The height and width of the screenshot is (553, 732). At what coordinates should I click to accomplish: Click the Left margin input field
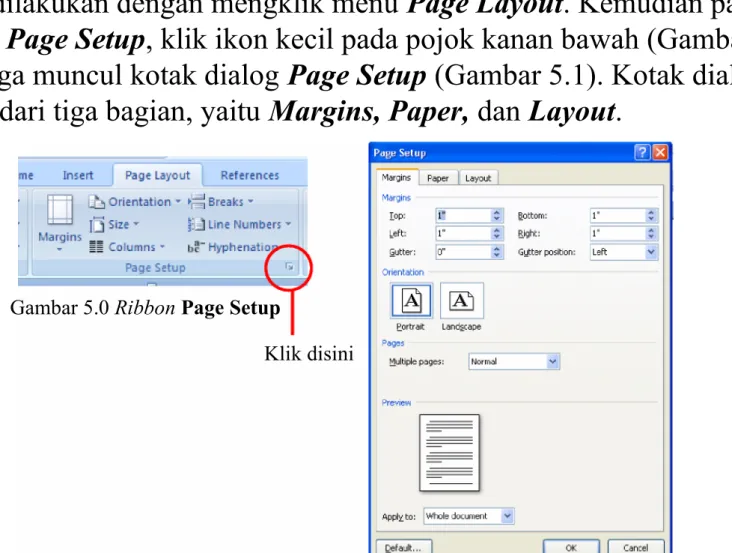[x=463, y=233]
